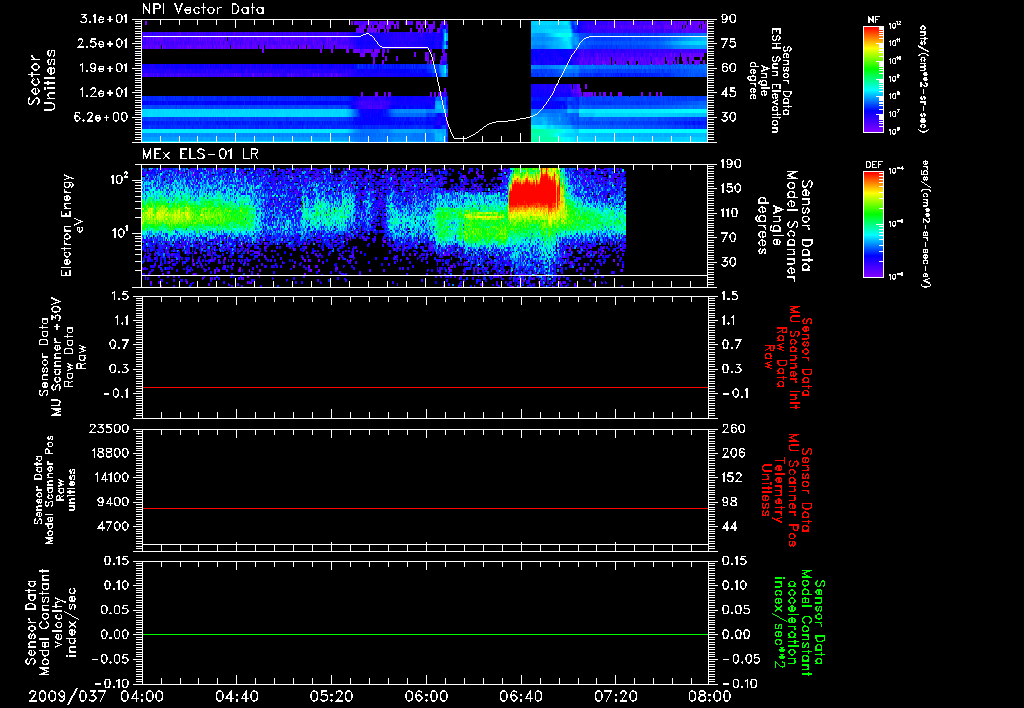Click the '04:00' time axis label

(x=142, y=696)
